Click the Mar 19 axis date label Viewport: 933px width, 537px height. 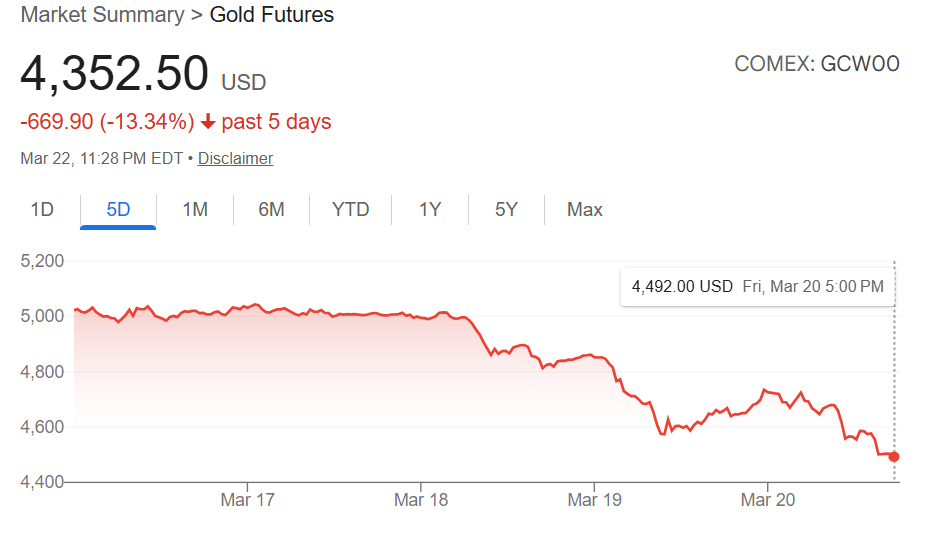594,500
